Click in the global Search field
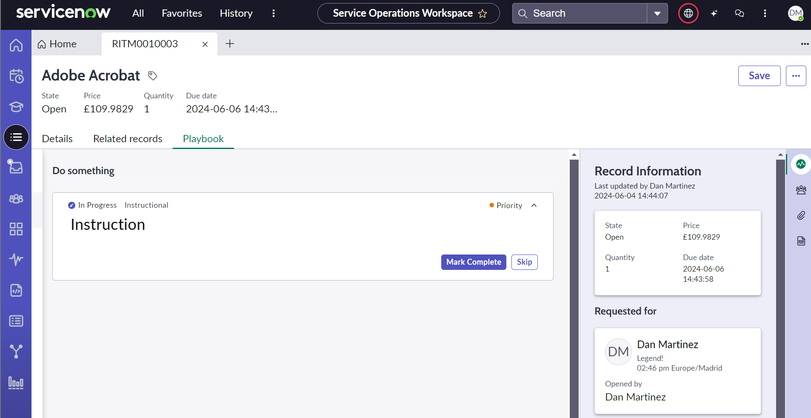 pos(579,13)
